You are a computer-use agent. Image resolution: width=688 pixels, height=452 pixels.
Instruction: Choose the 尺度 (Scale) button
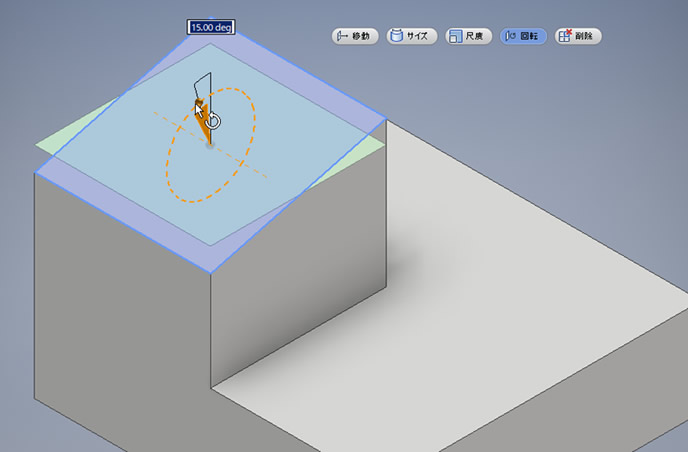468,36
